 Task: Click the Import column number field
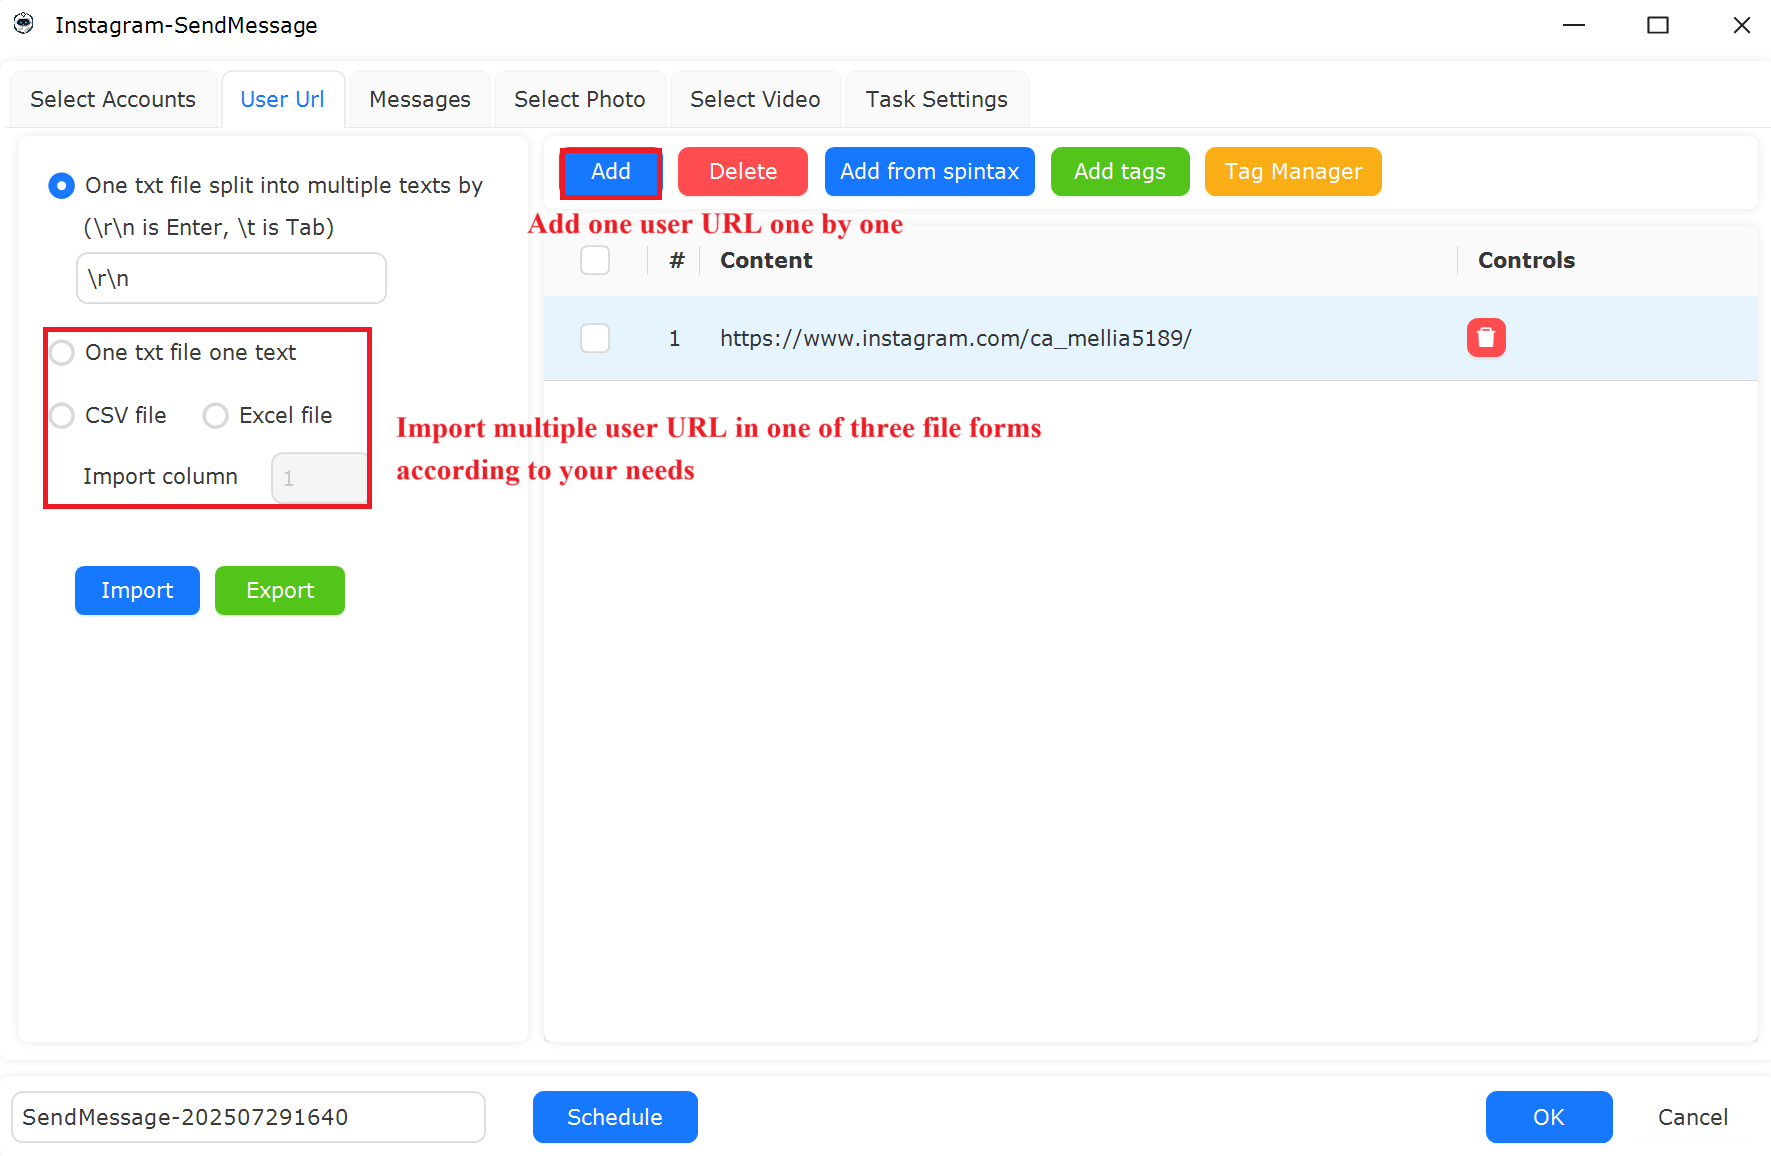[x=319, y=478]
